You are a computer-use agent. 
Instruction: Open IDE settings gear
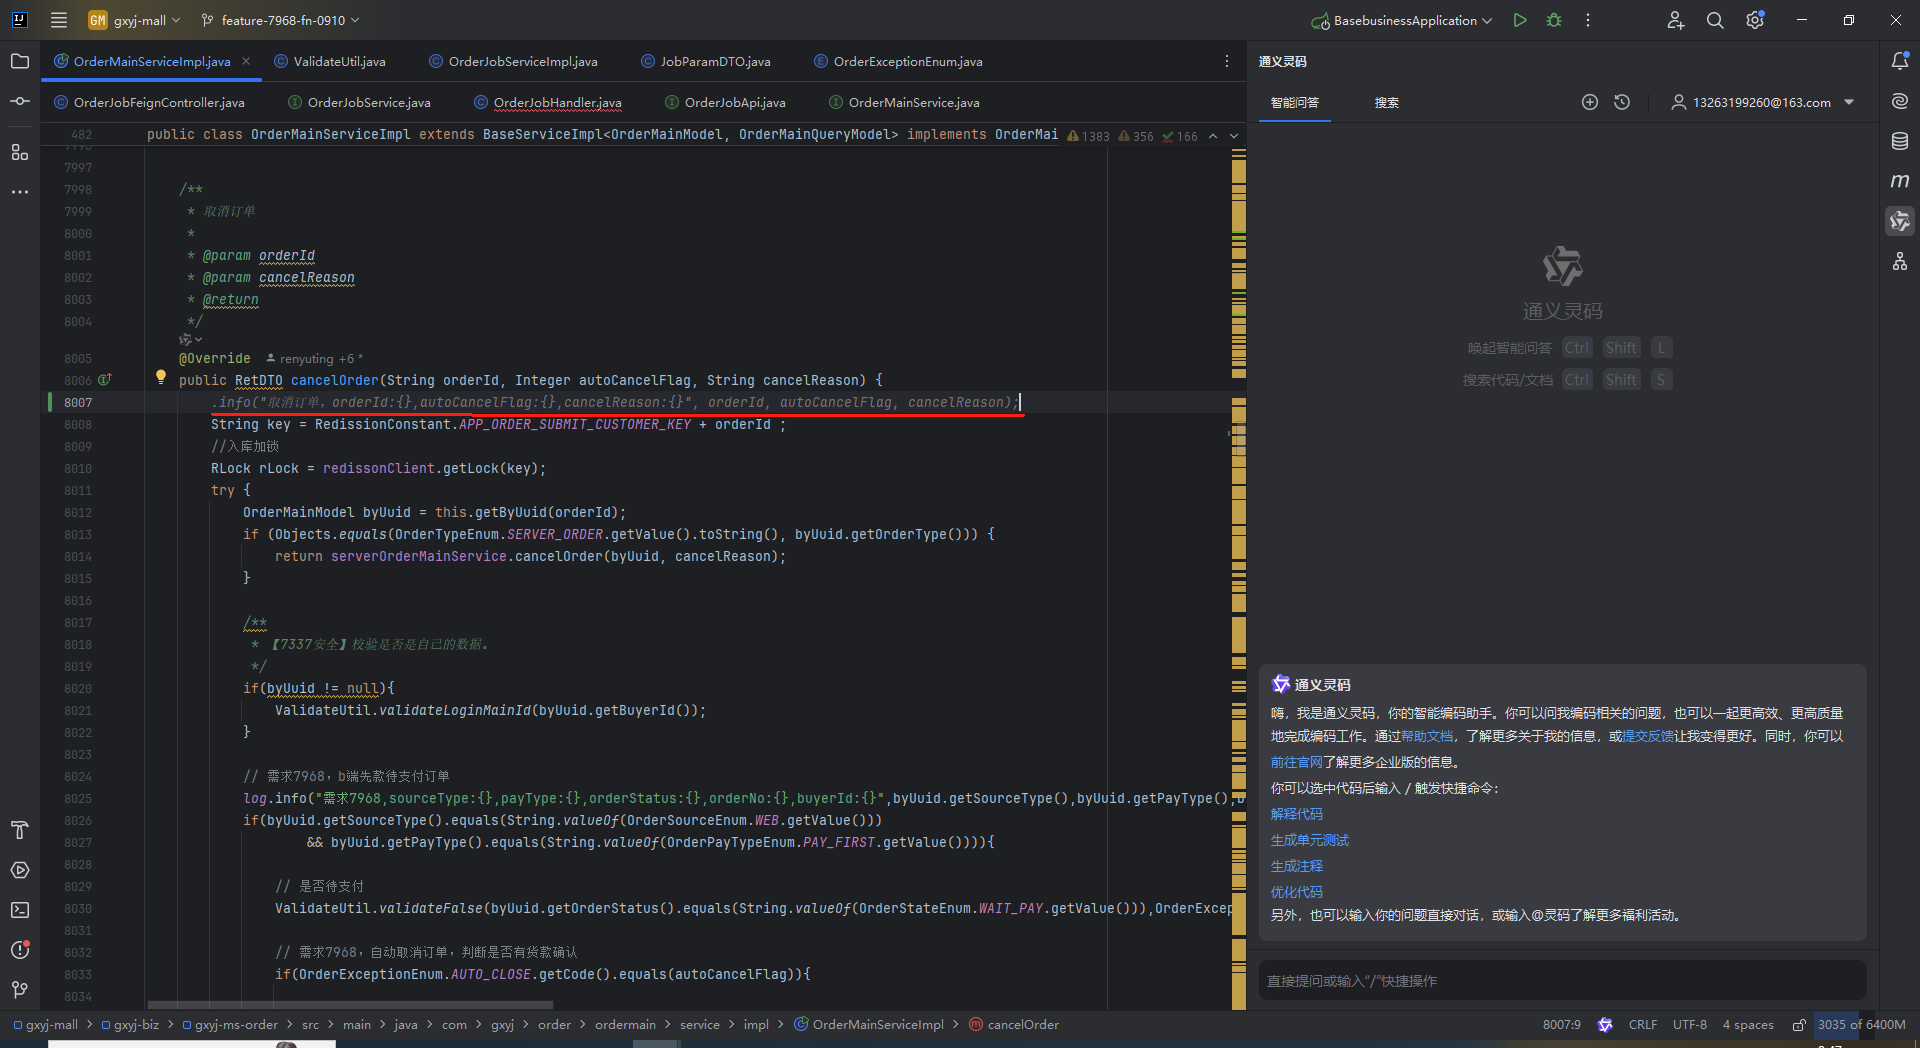pyautogui.click(x=1755, y=20)
